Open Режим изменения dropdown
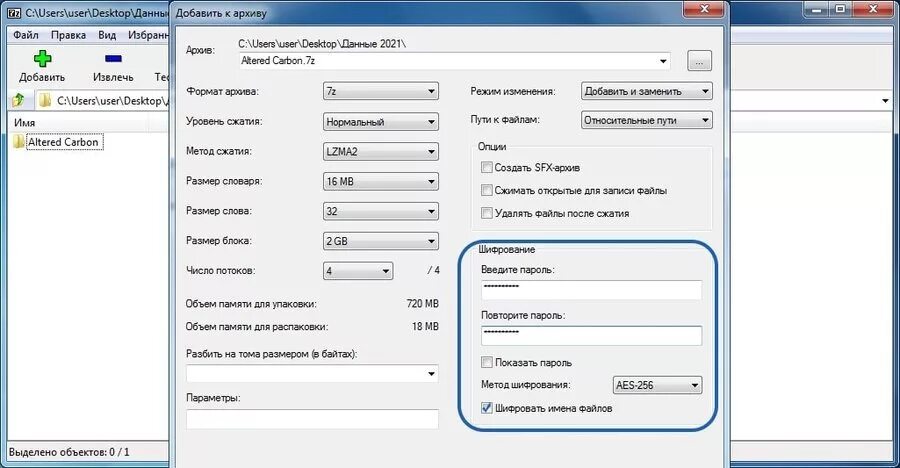This screenshot has height=468, width=900. (647, 91)
